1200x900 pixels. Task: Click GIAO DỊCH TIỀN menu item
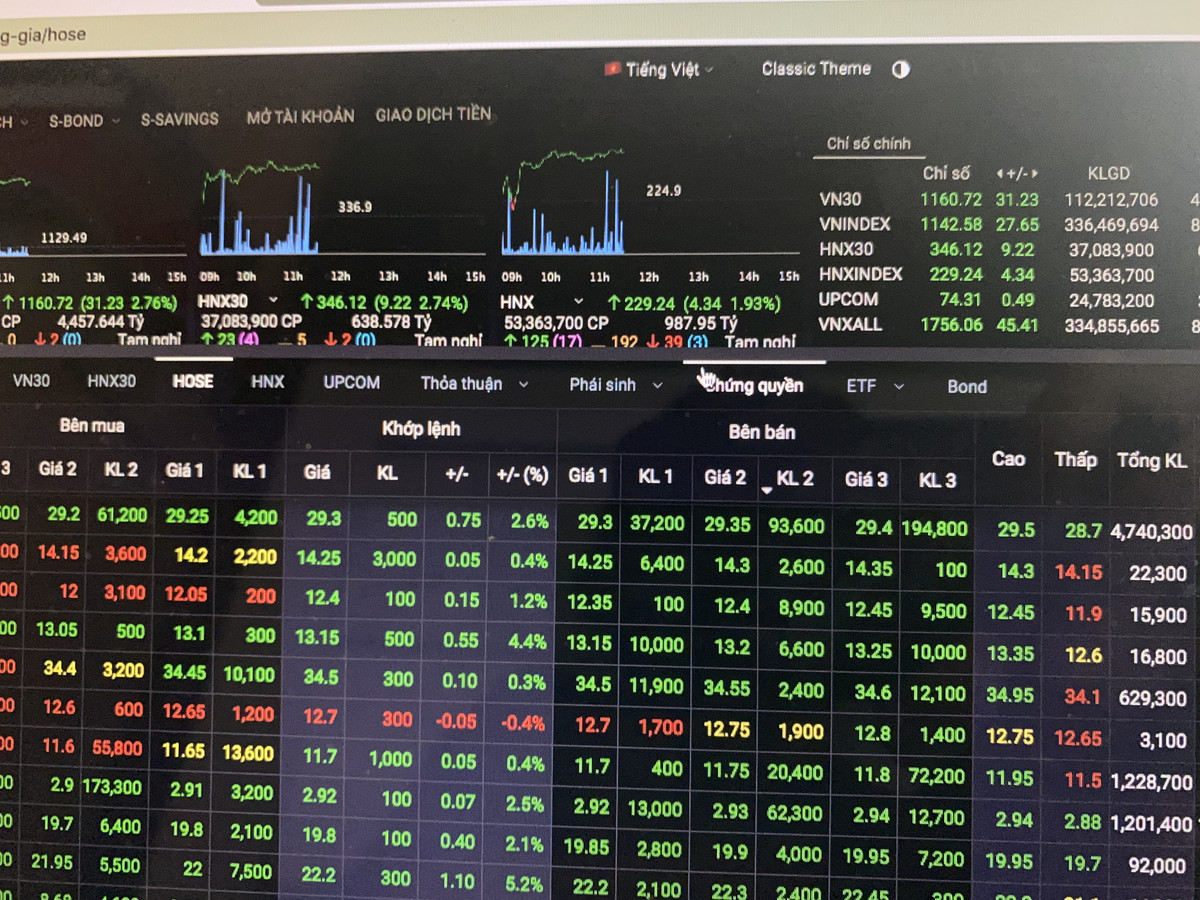click(x=433, y=115)
